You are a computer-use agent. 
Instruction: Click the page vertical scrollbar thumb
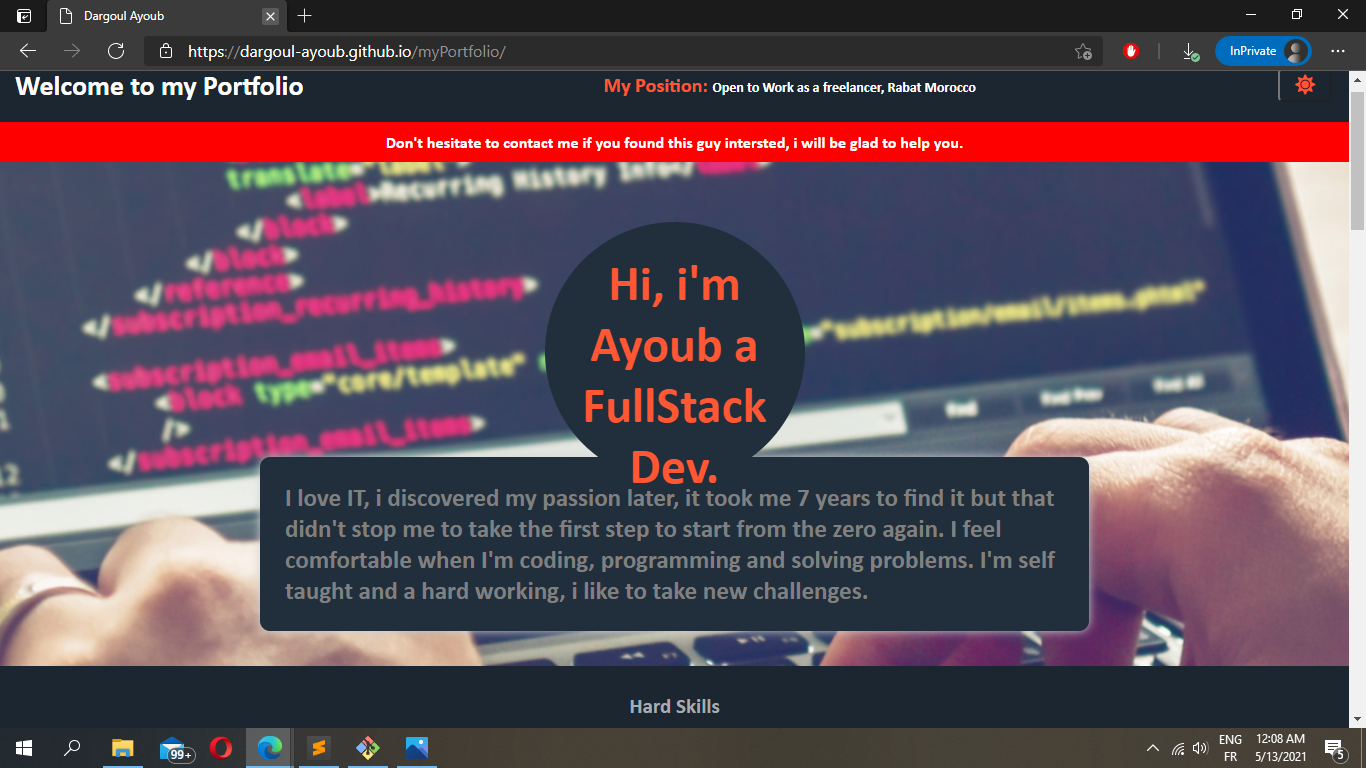1357,160
